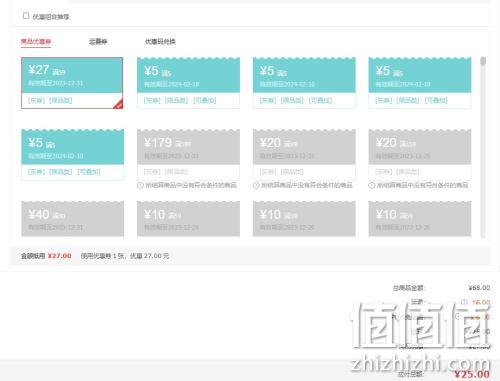Select the 商品优惠券 tab
The height and width of the screenshot is (381, 500).
coord(36,42)
